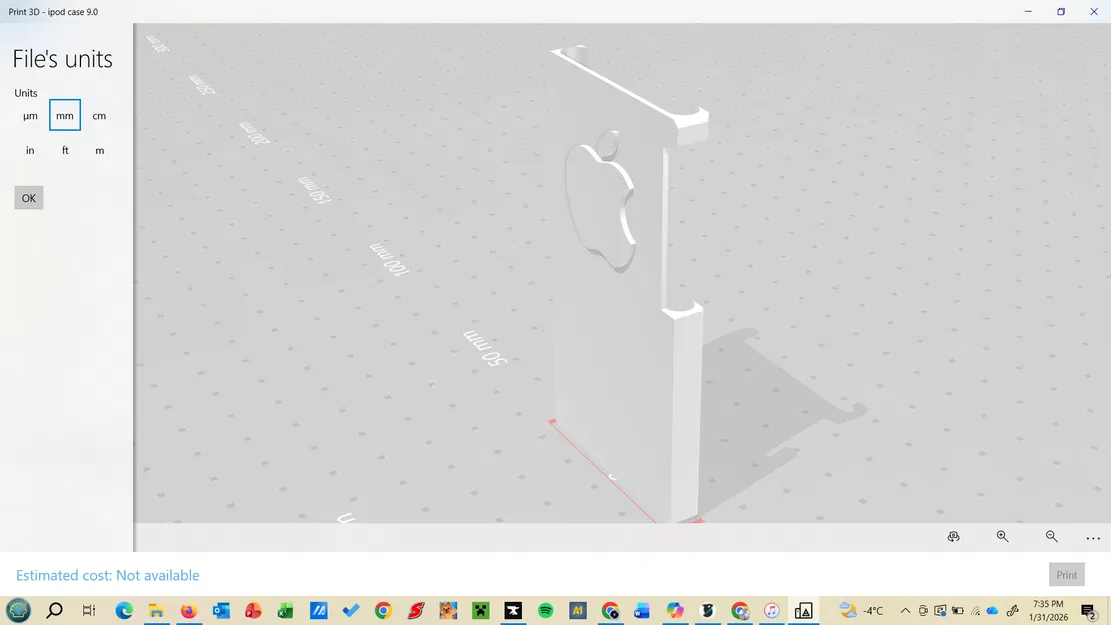Show hidden system tray icons

point(905,610)
